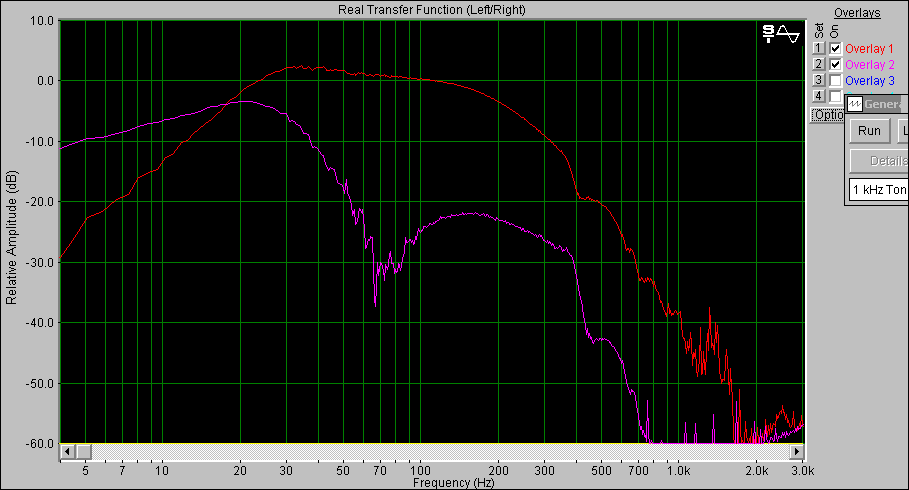Screen dimensions: 909x490
Task: Select the 1 kHz Tone field in Generator
Action: pyautogui.click(x=879, y=190)
